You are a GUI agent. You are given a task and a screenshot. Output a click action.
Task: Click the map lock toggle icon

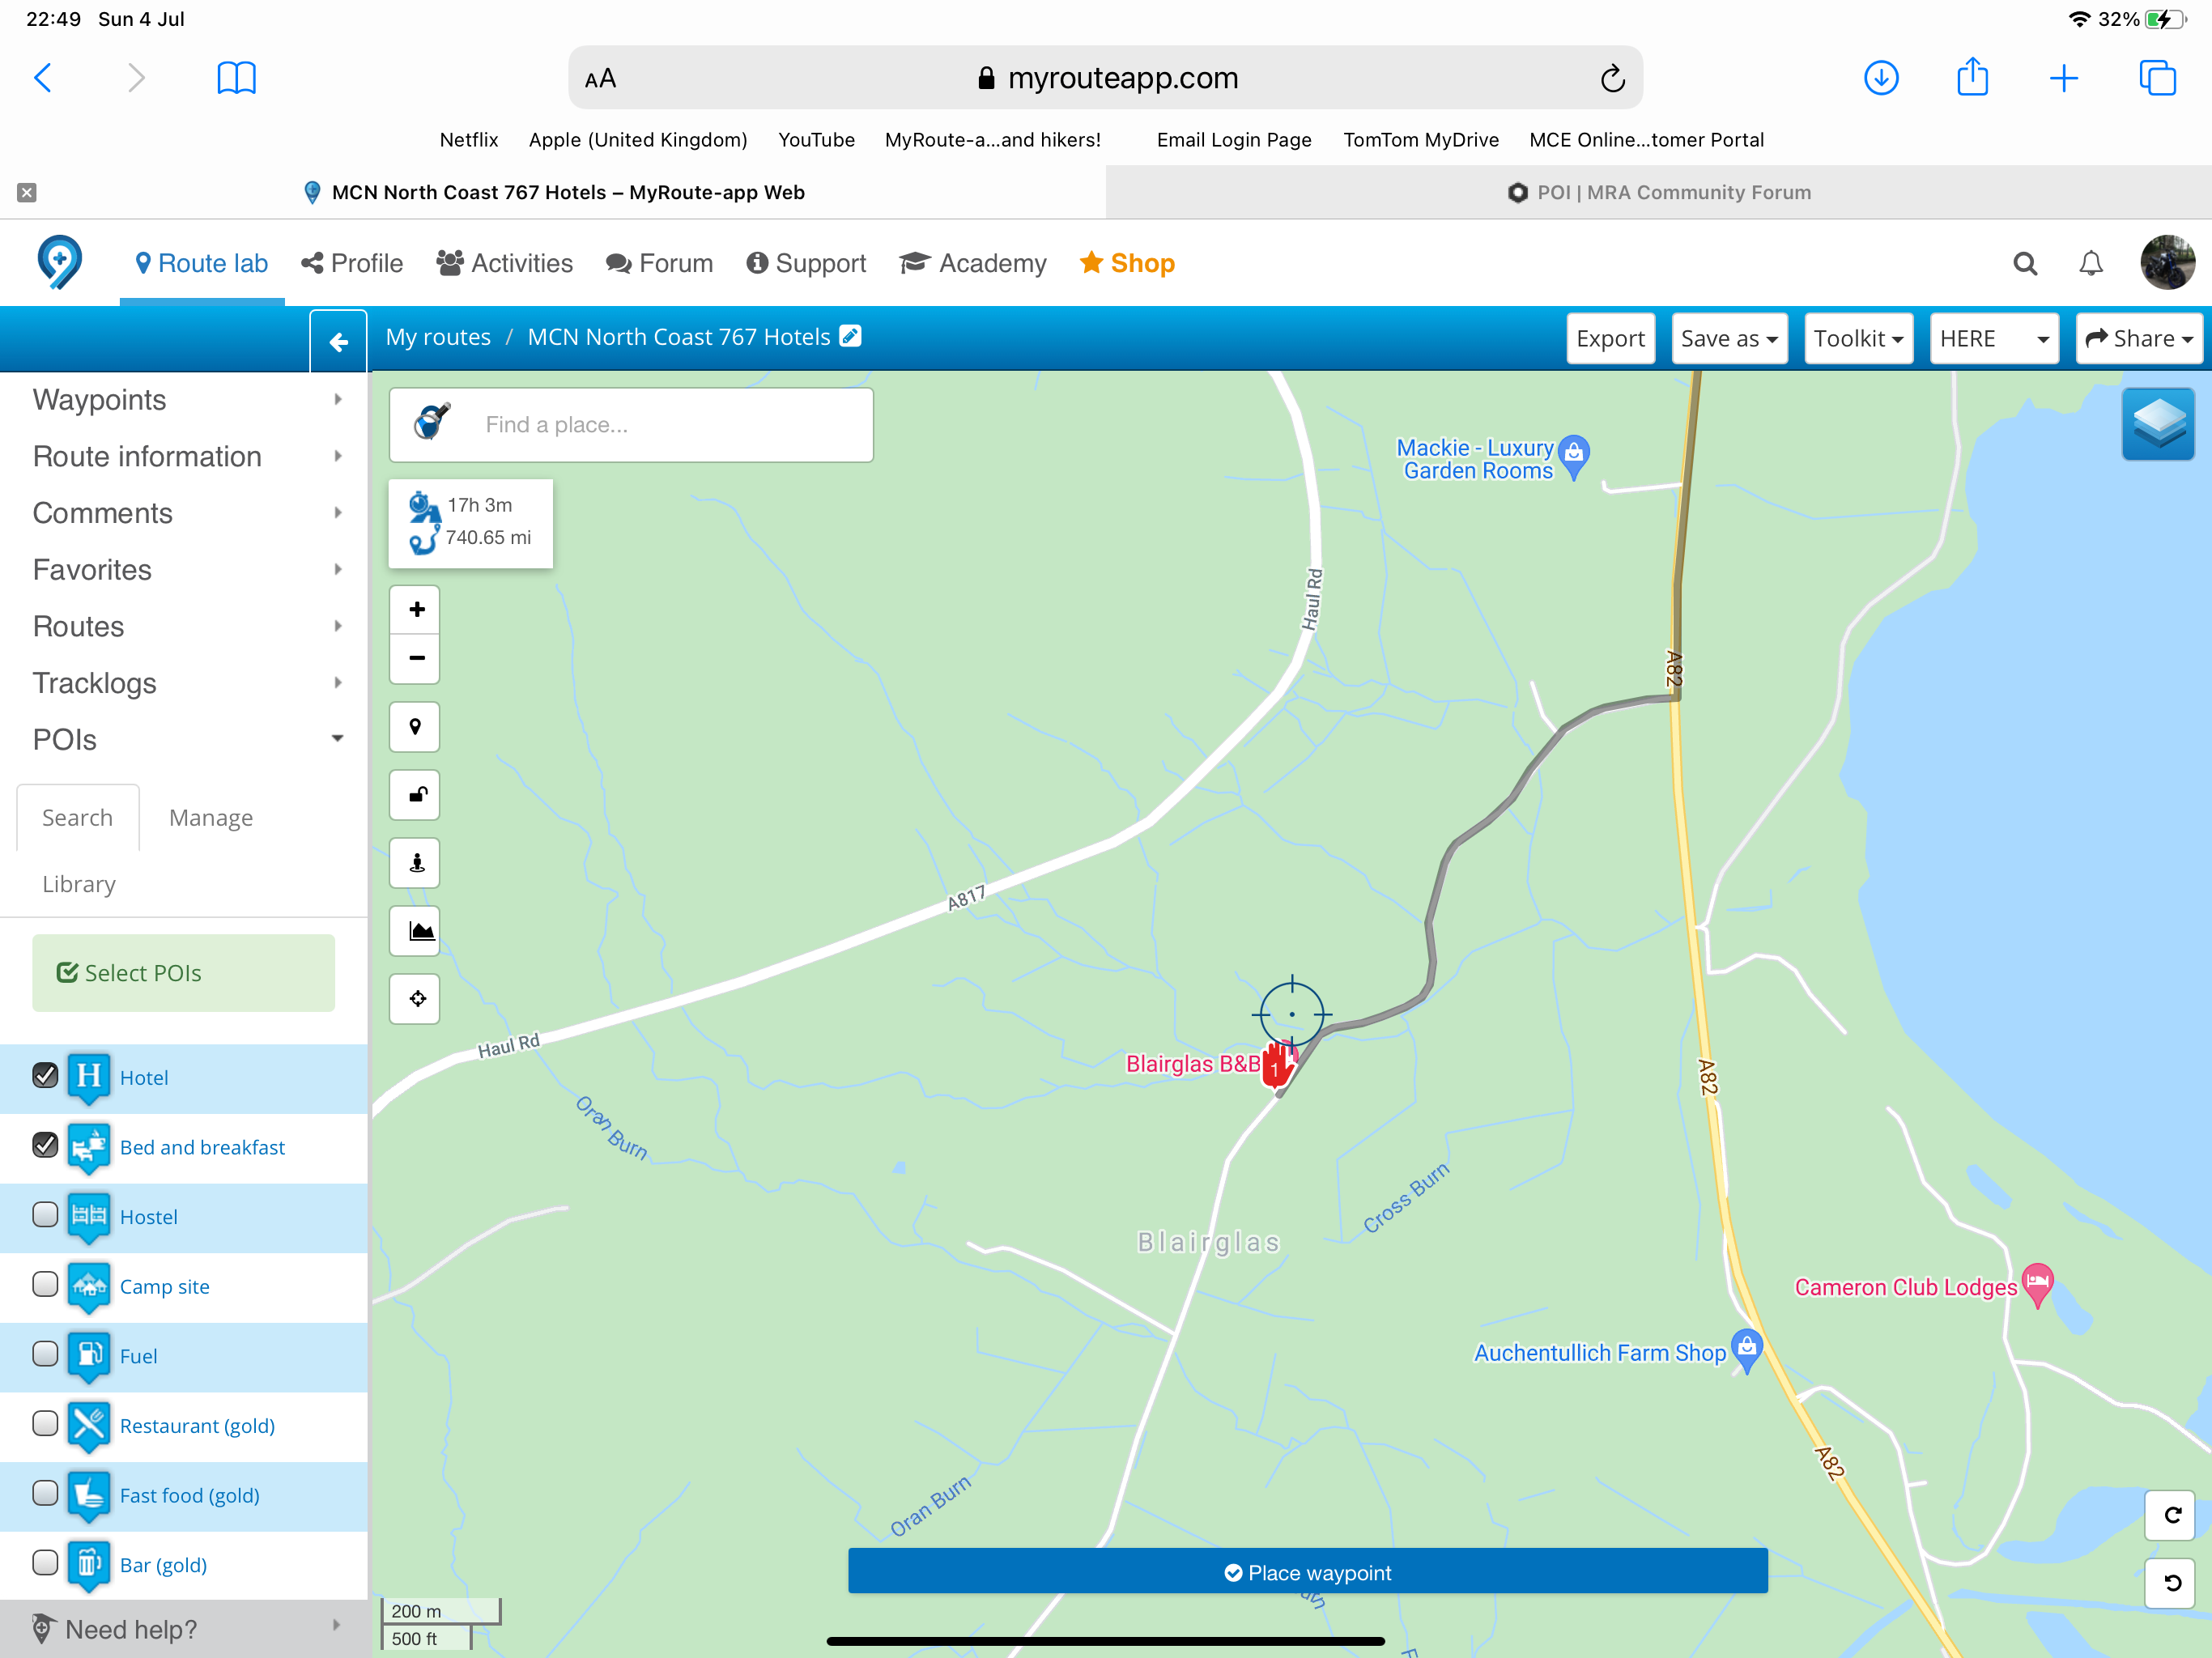coord(416,795)
